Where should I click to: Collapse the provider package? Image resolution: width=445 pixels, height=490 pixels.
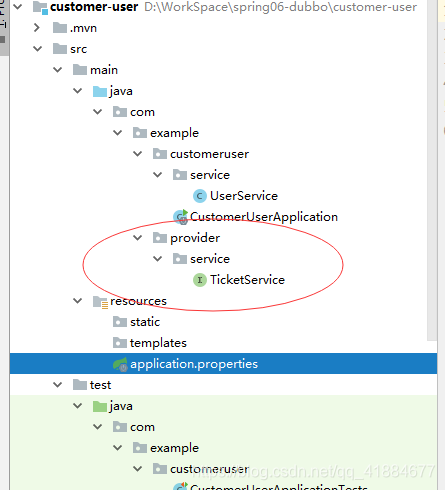click(138, 238)
